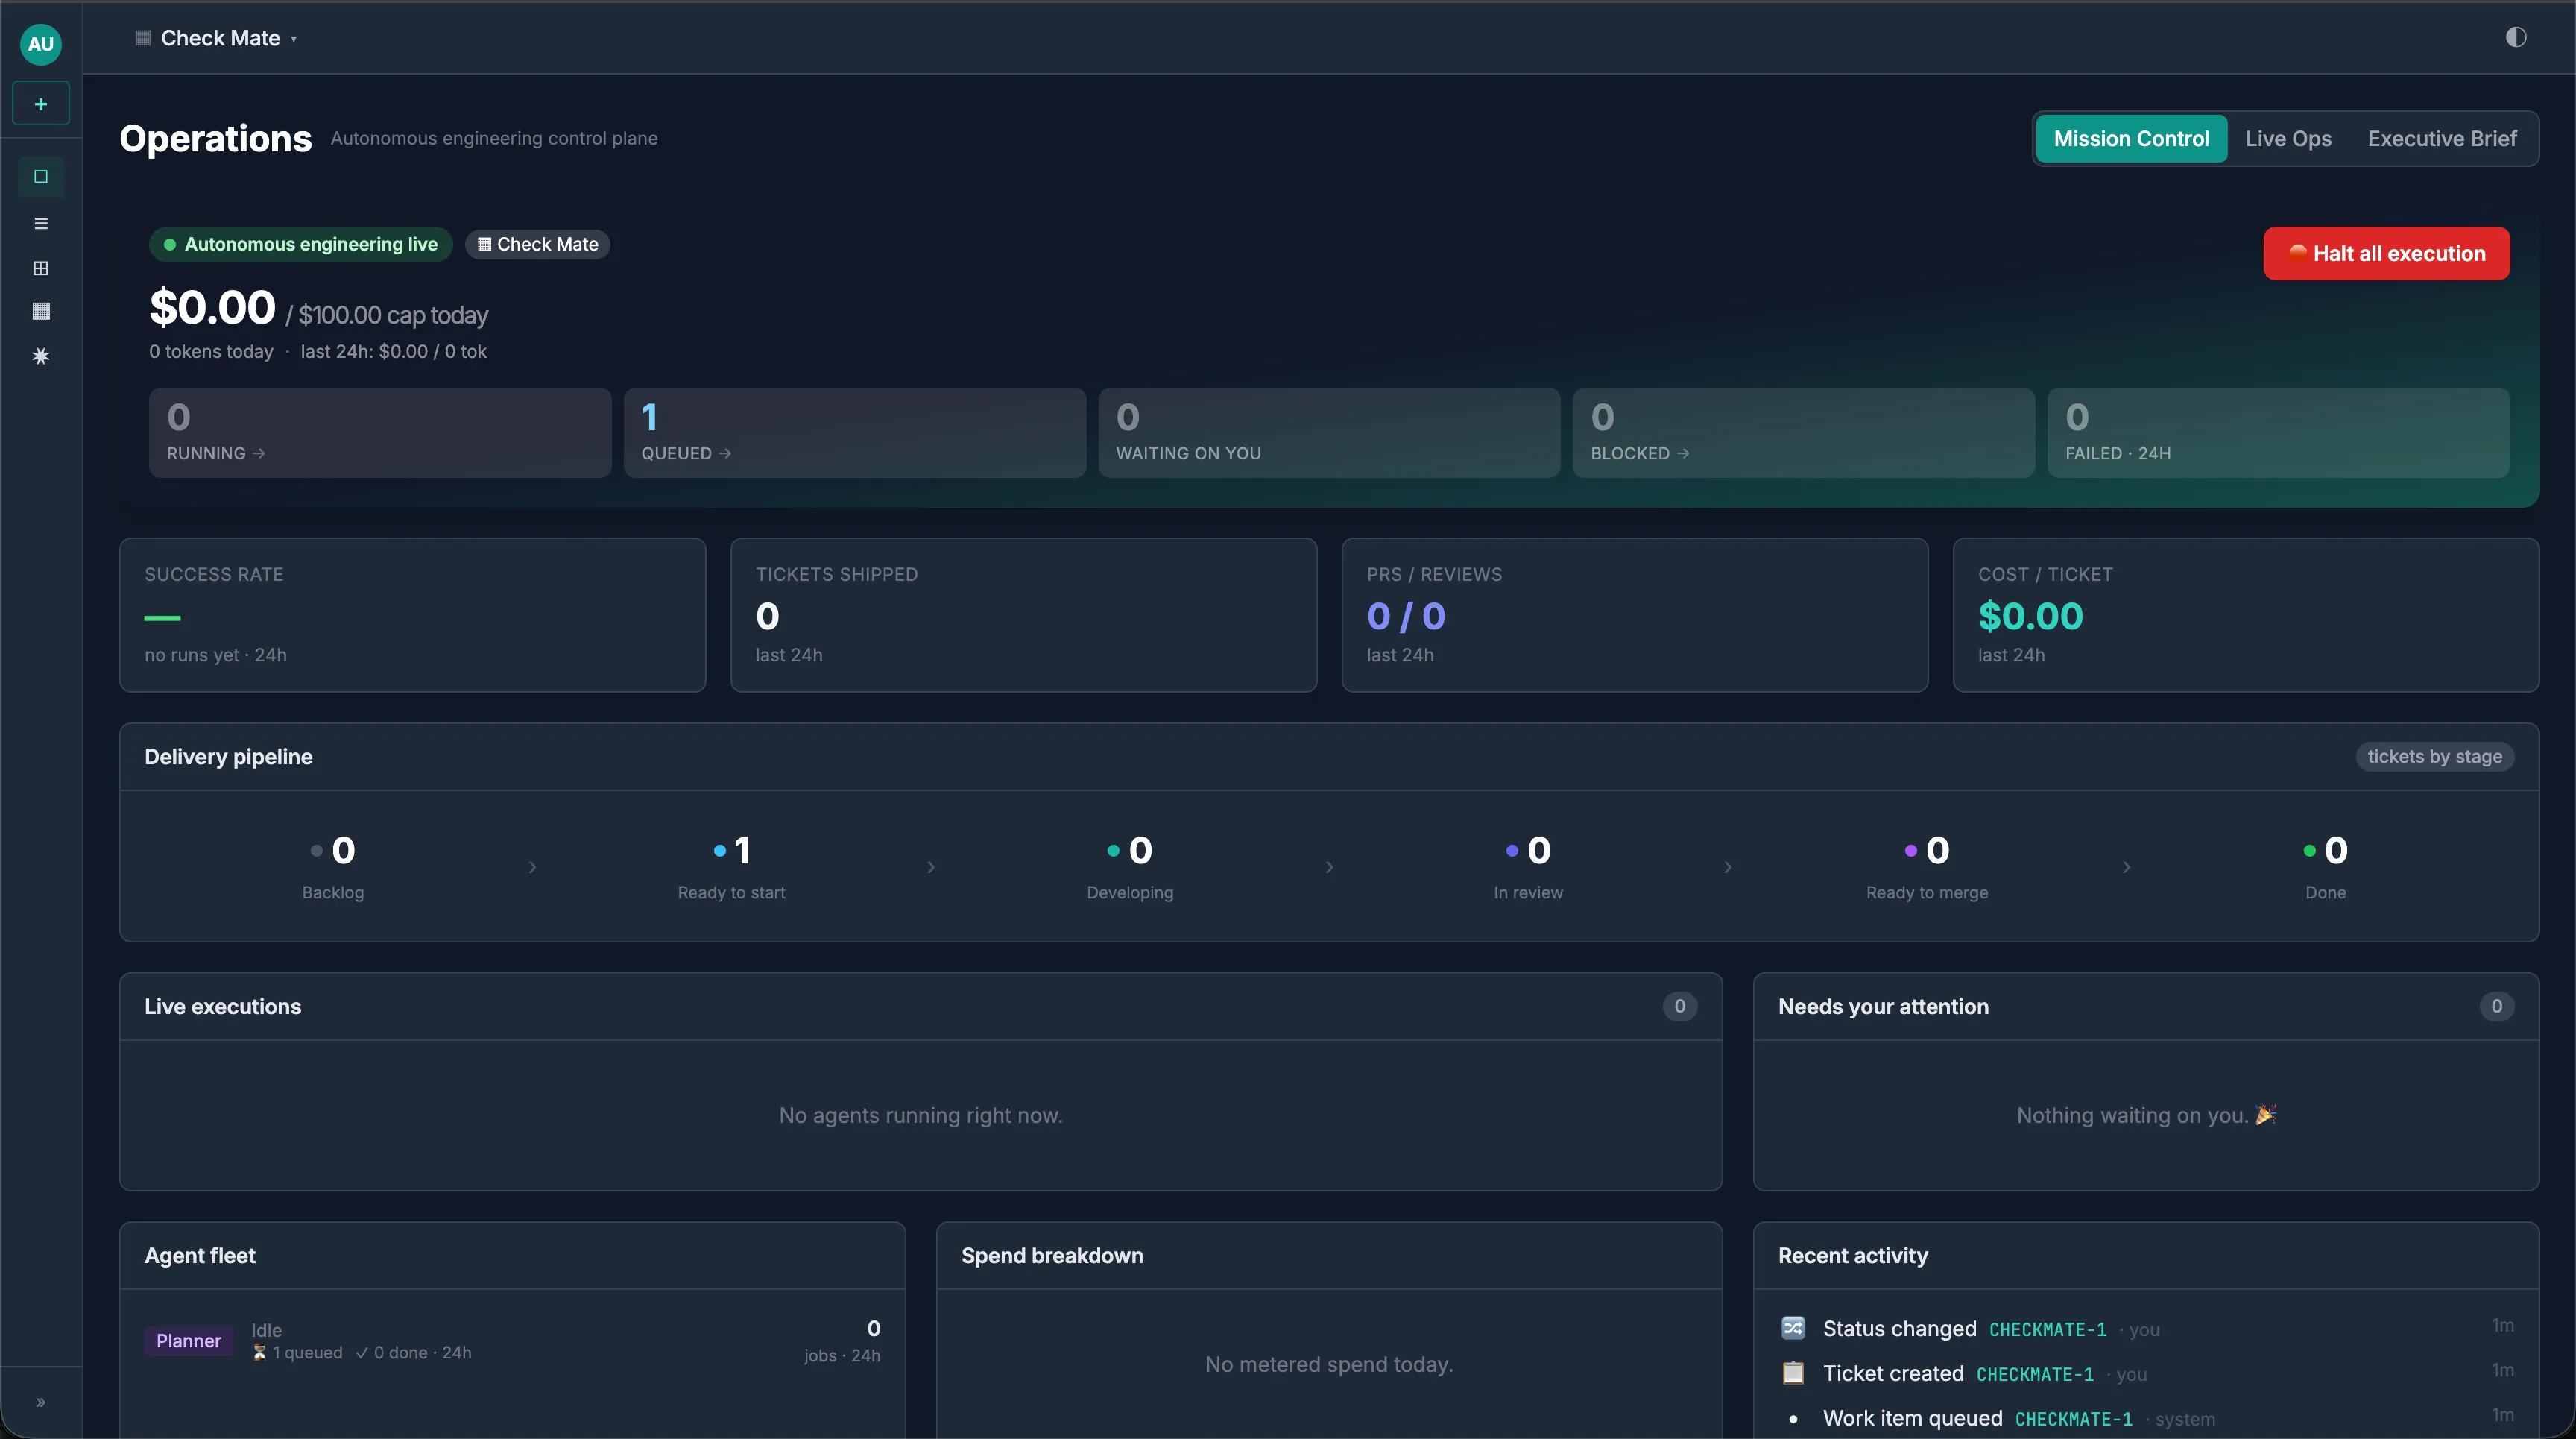The height and width of the screenshot is (1439, 2576).
Task: Open the FAILED 24H stat card
Action: 2278,433
